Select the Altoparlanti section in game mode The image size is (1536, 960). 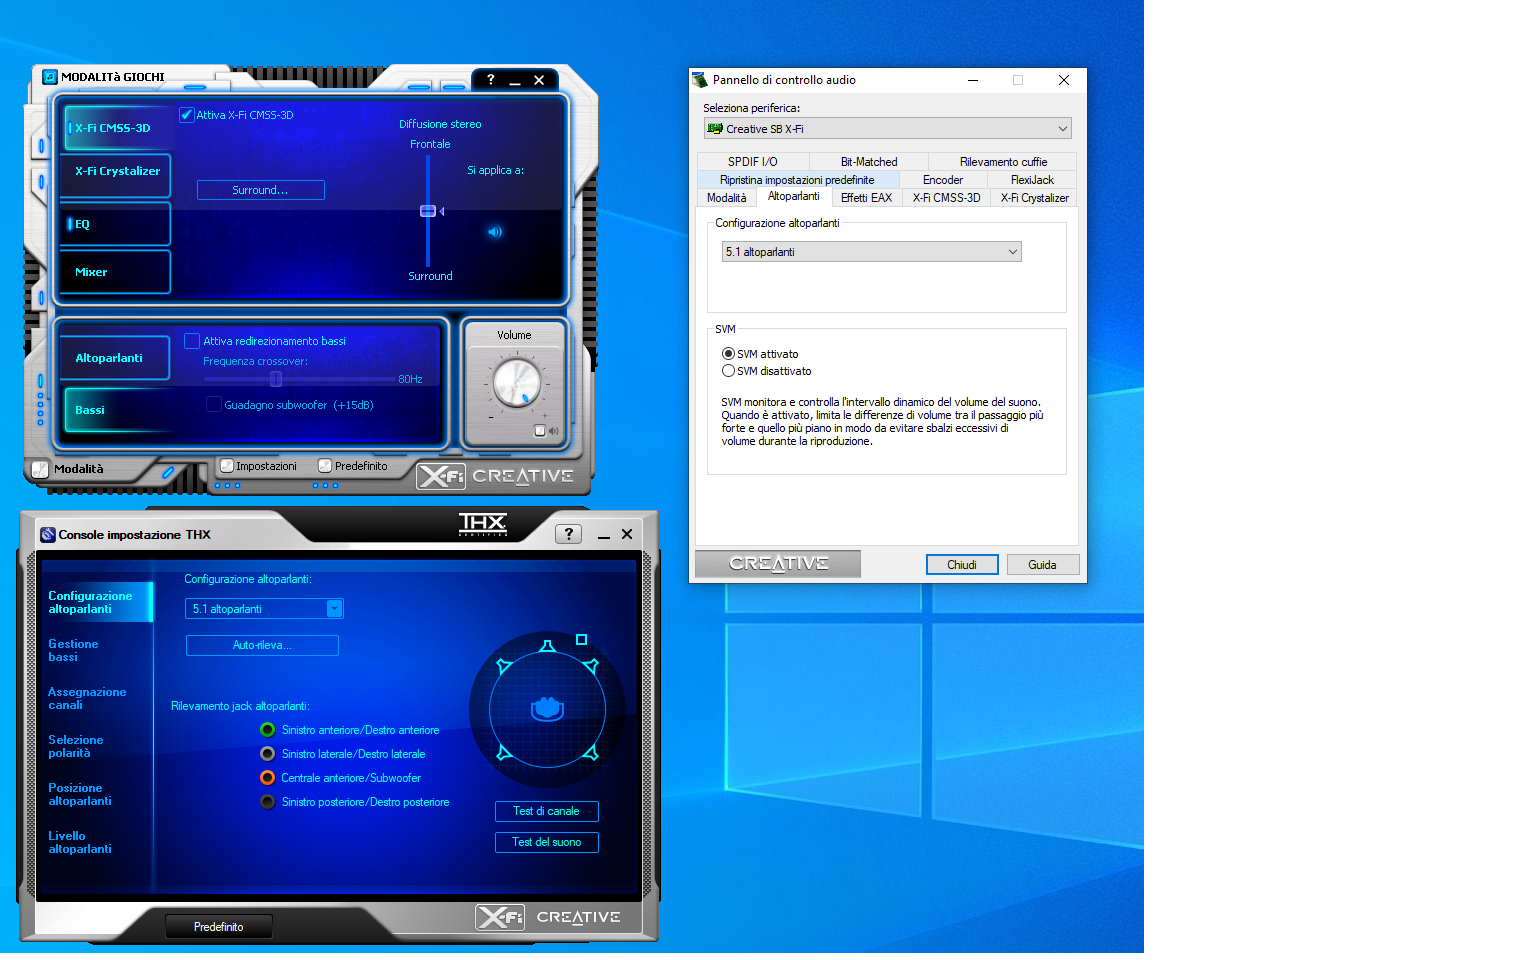click(x=113, y=358)
